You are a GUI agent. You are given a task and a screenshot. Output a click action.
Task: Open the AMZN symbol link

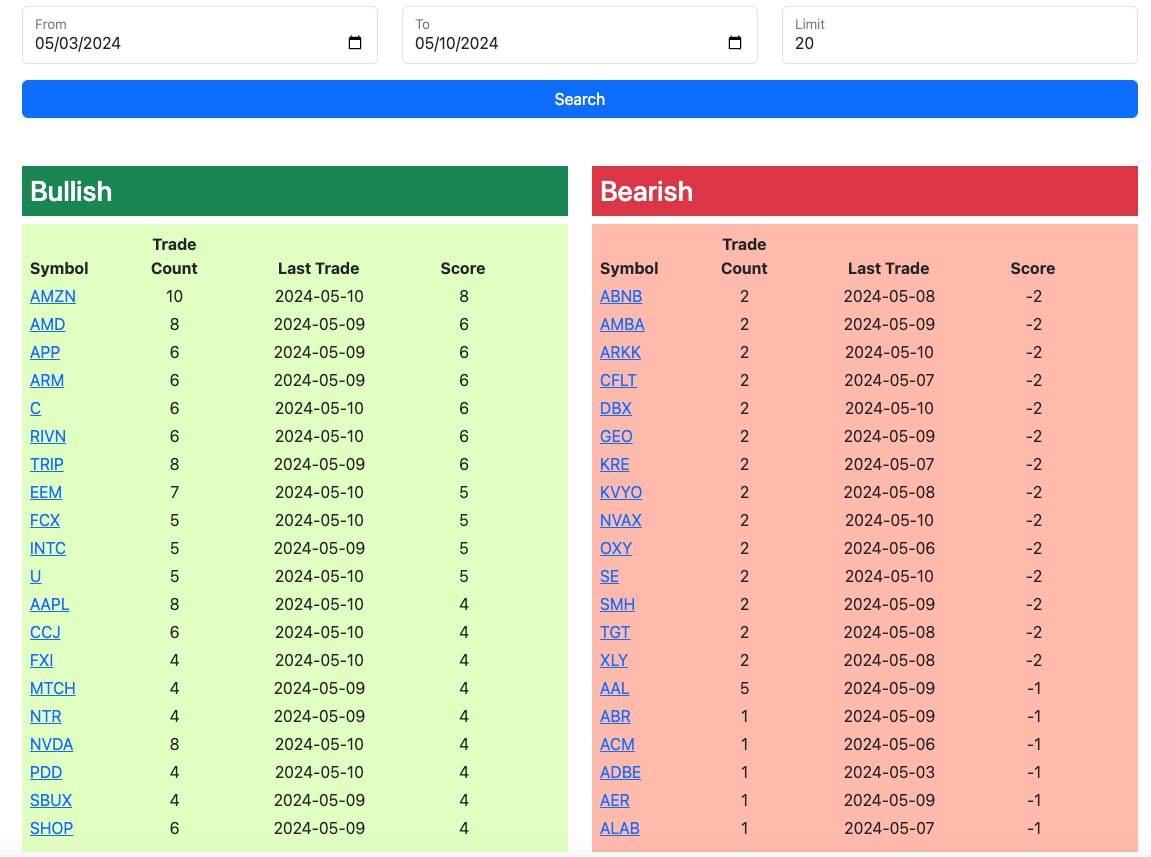(x=53, y=297)
